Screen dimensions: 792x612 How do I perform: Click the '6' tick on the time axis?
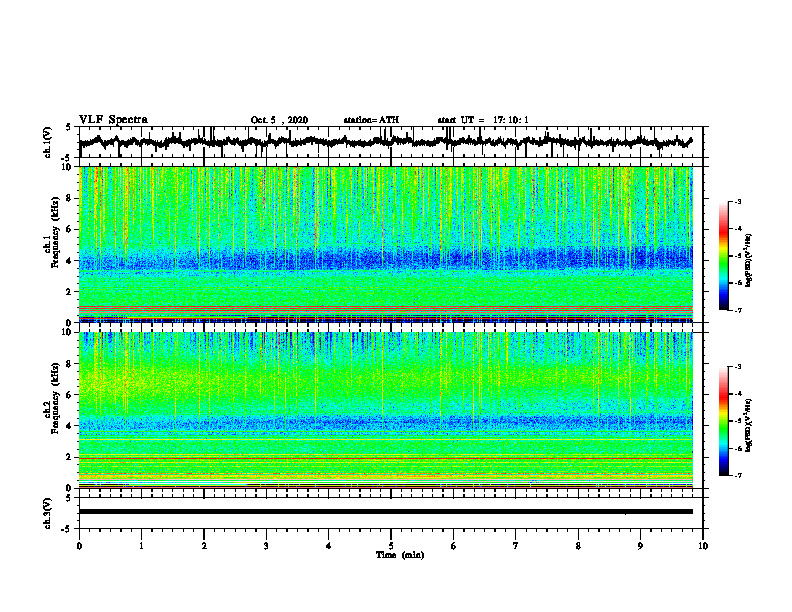(x=454, y=546)
